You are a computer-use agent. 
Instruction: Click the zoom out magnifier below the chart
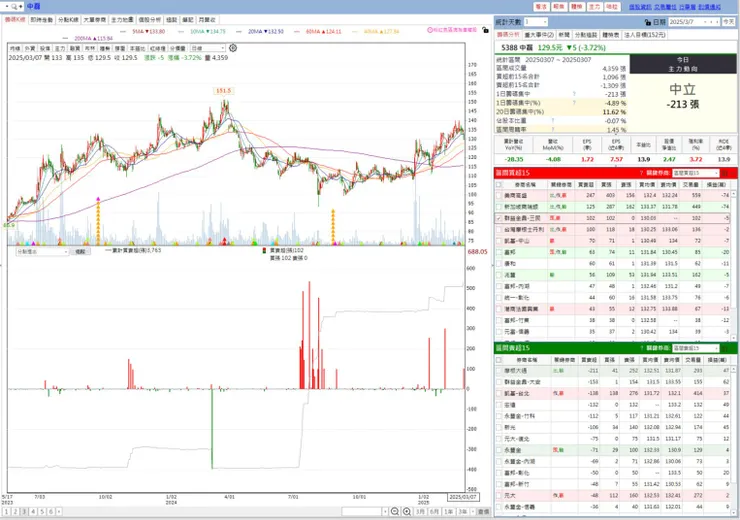coord(395,512)
